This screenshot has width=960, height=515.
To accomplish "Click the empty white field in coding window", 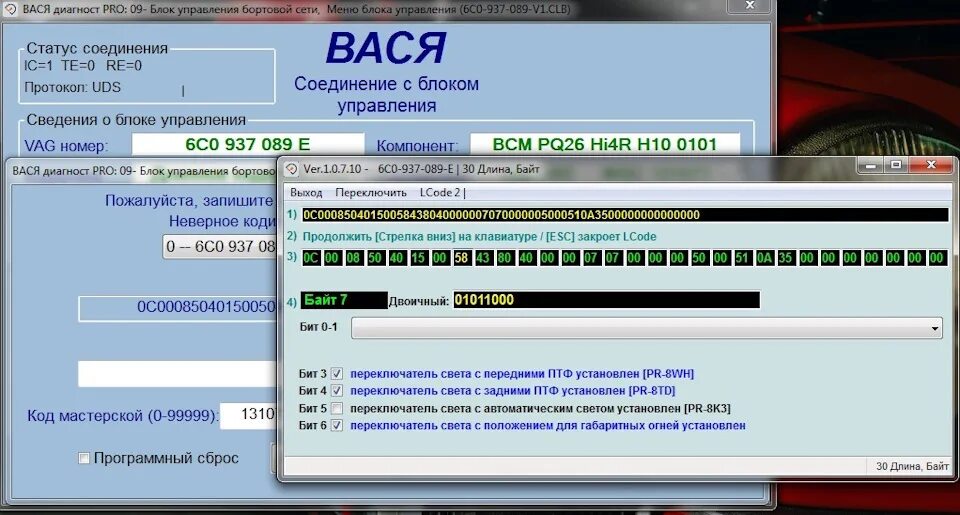I will (178, 374).
